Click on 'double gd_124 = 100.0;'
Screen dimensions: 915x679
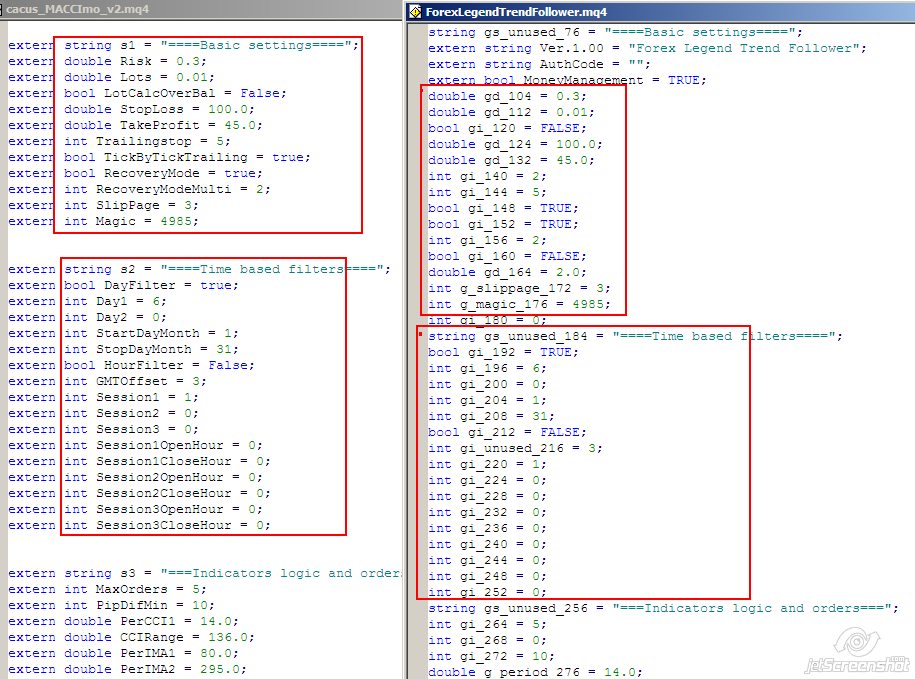[x=515, y=145]
